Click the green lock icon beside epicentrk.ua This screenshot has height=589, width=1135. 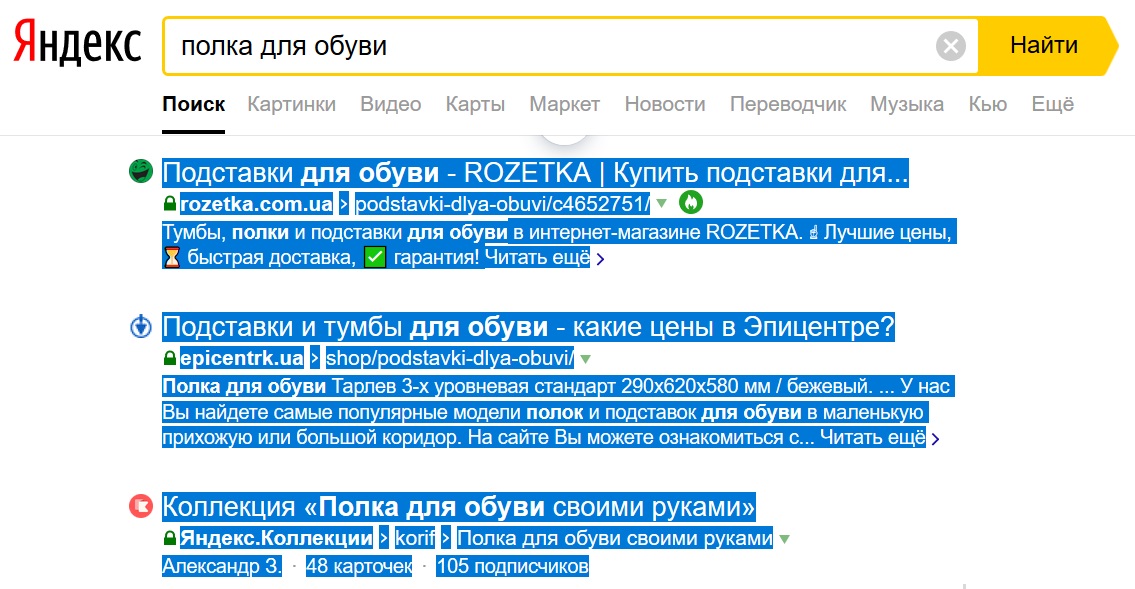click(x=169, y=359)
